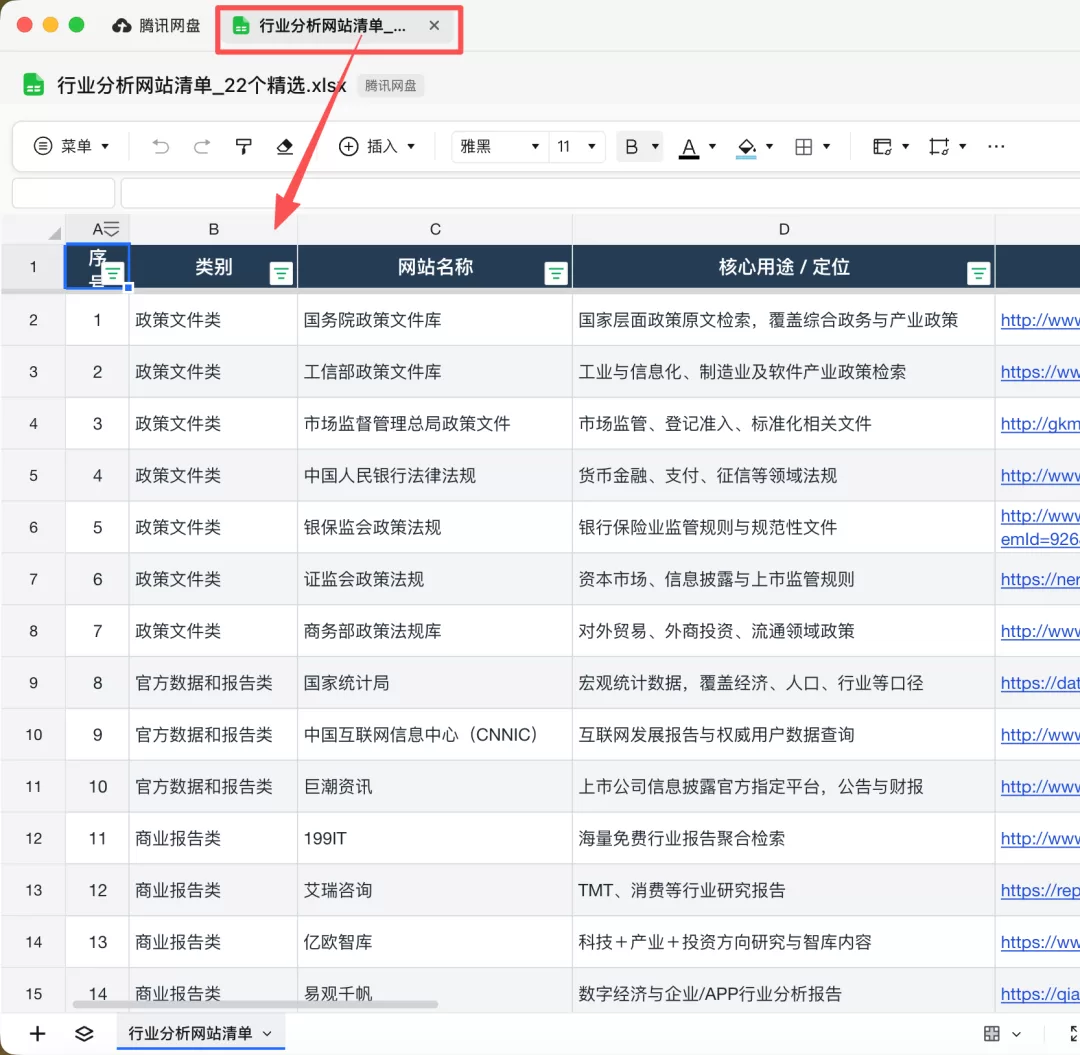Open the filter for 序号 column
This screenshot has width=1080, height=1055.
coord(114,273)
